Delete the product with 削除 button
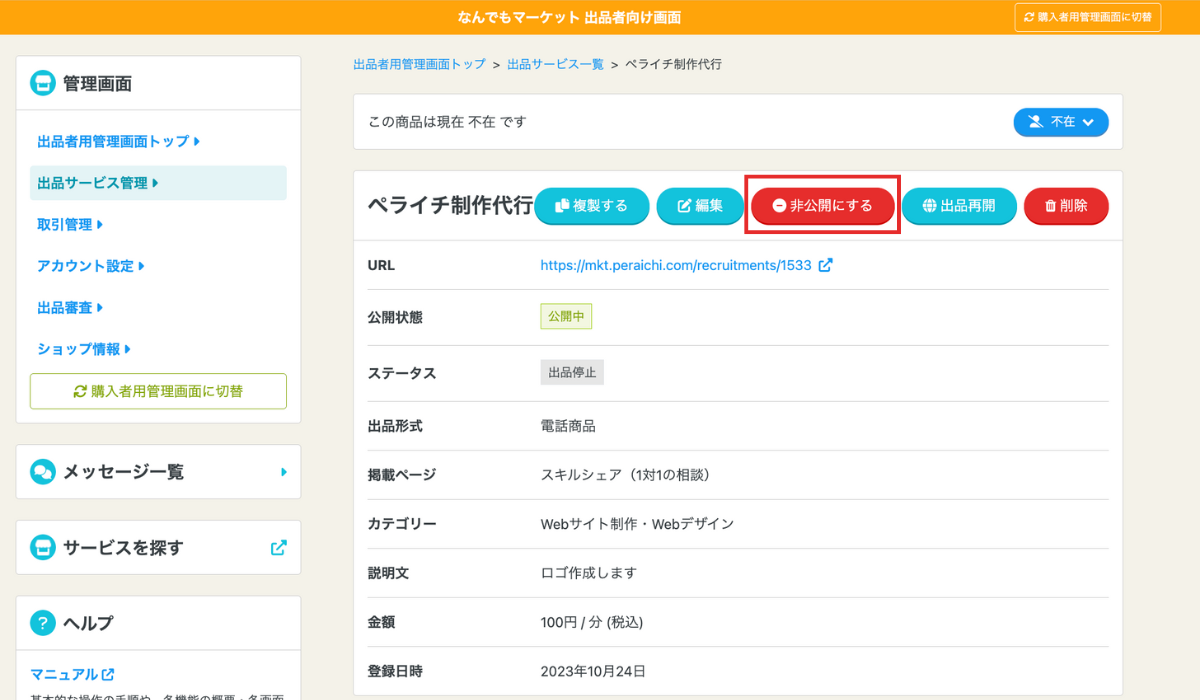Viewport: 1200px width, 700px height. tap(1066, 206)
